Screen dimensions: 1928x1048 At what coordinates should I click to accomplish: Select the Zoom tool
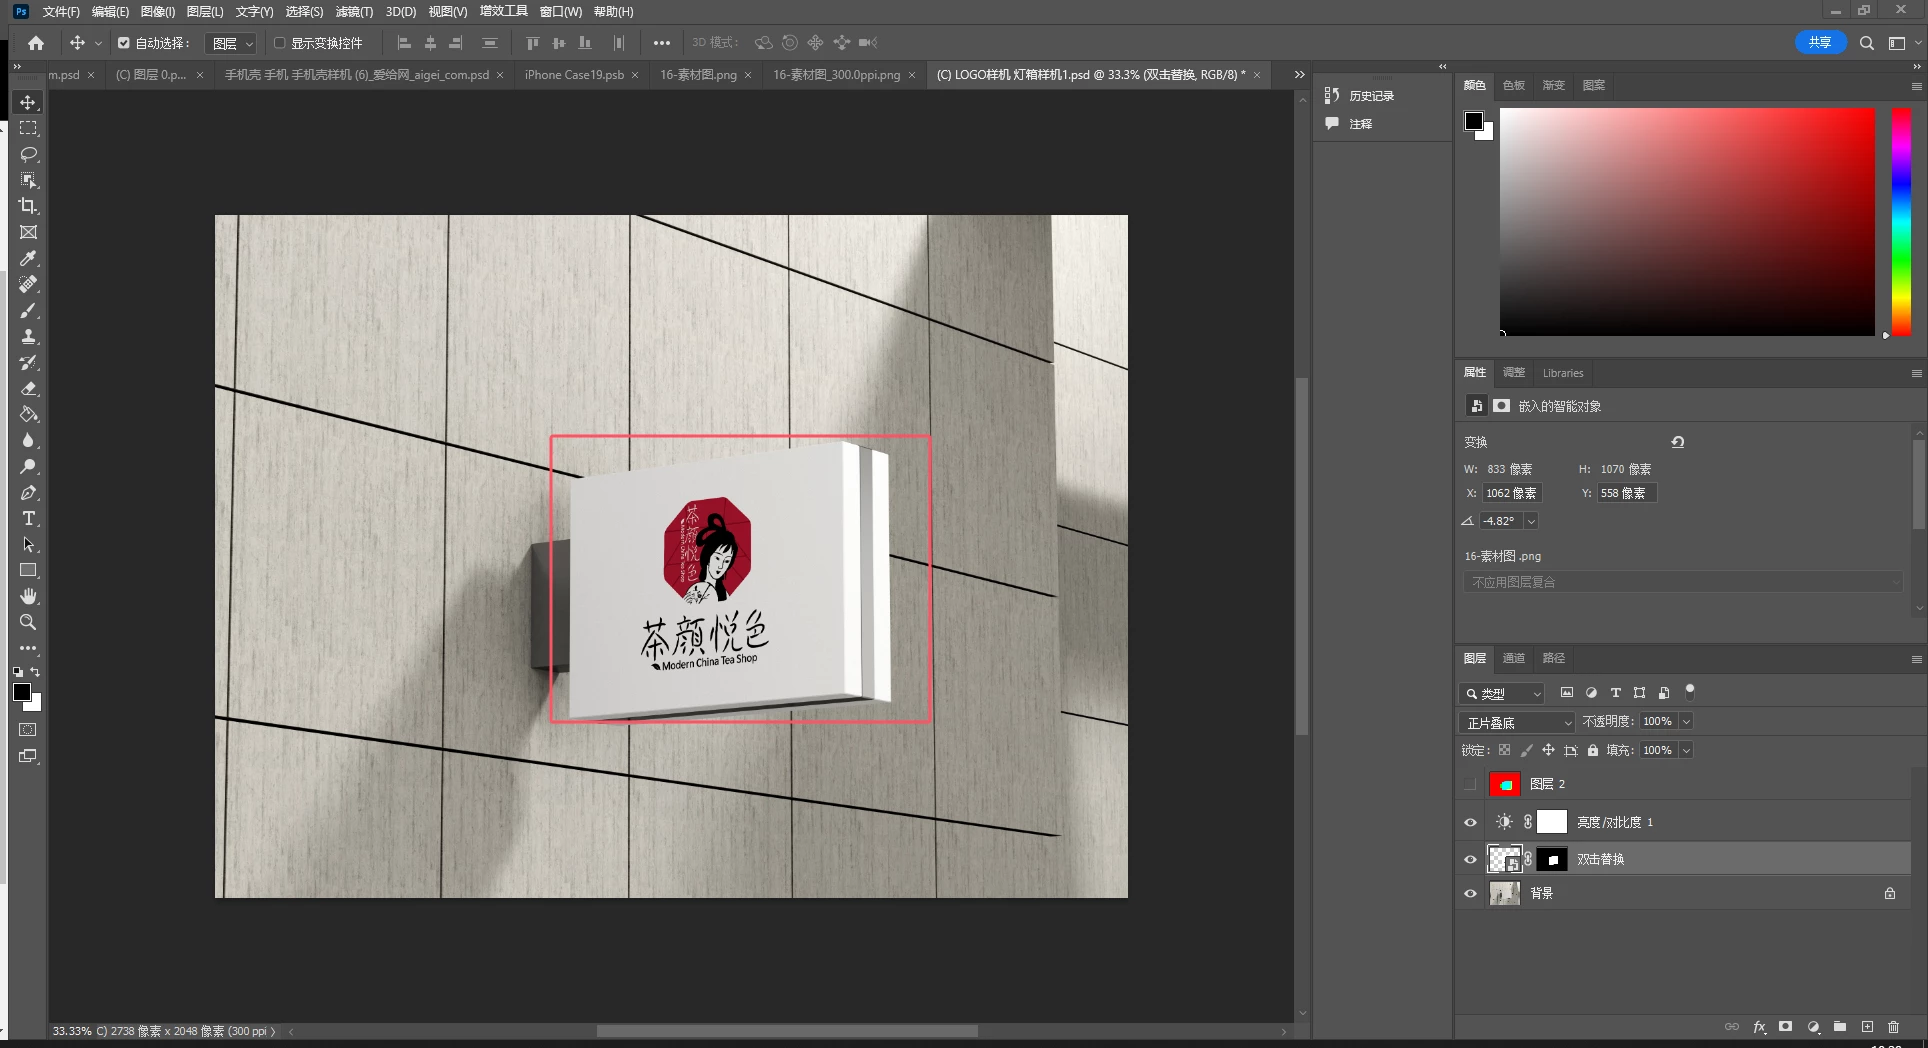tap(28, 622)
